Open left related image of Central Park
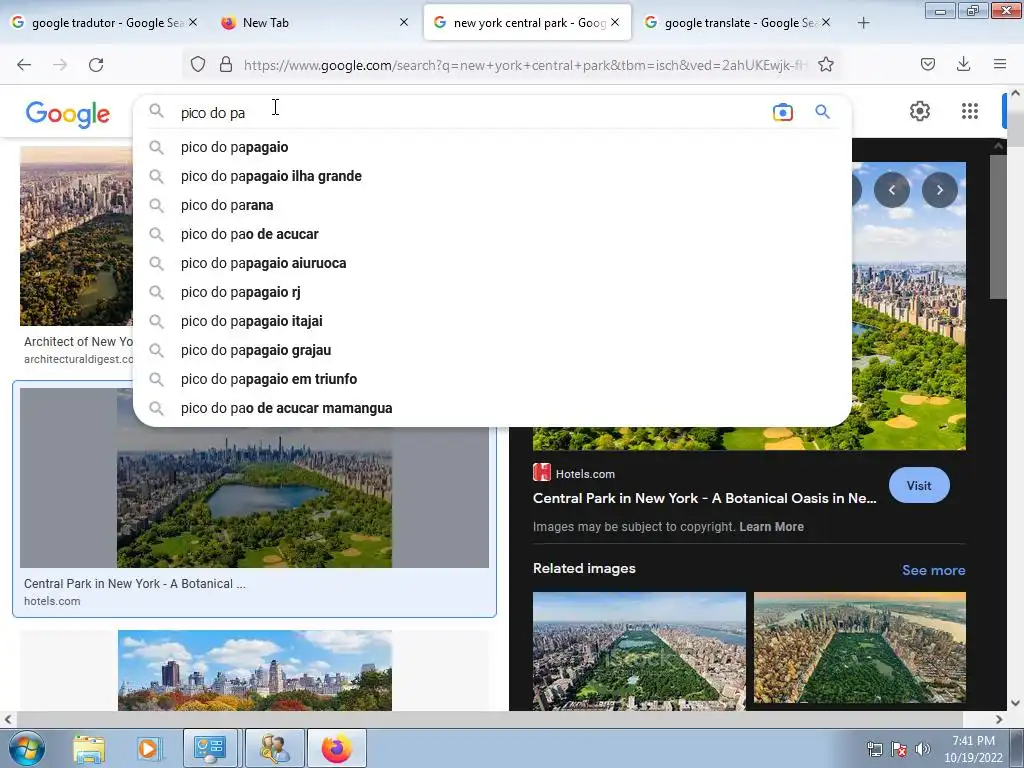 [639, 651]
